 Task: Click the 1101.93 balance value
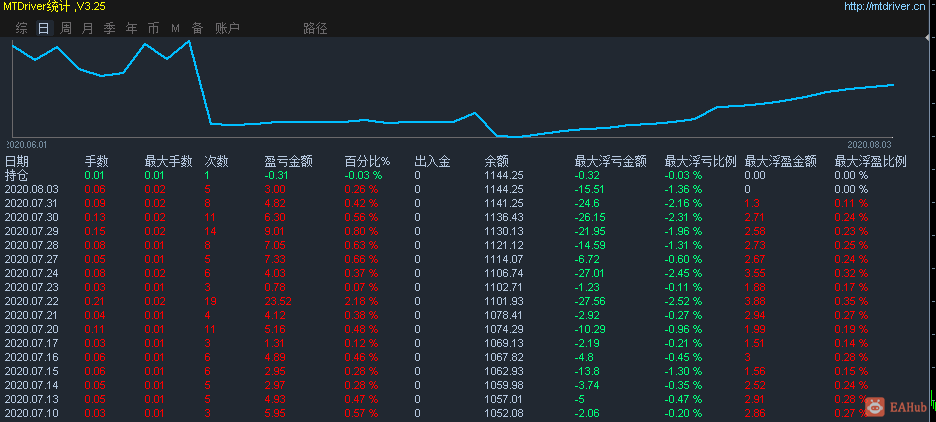tap(504, 301)
